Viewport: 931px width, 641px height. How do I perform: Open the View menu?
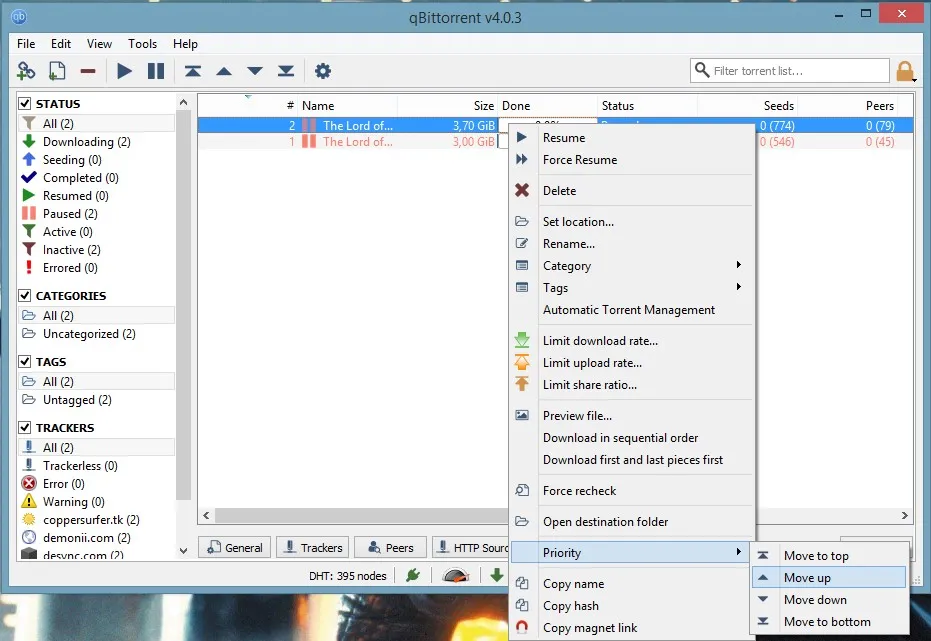click(x=99, y=44)
